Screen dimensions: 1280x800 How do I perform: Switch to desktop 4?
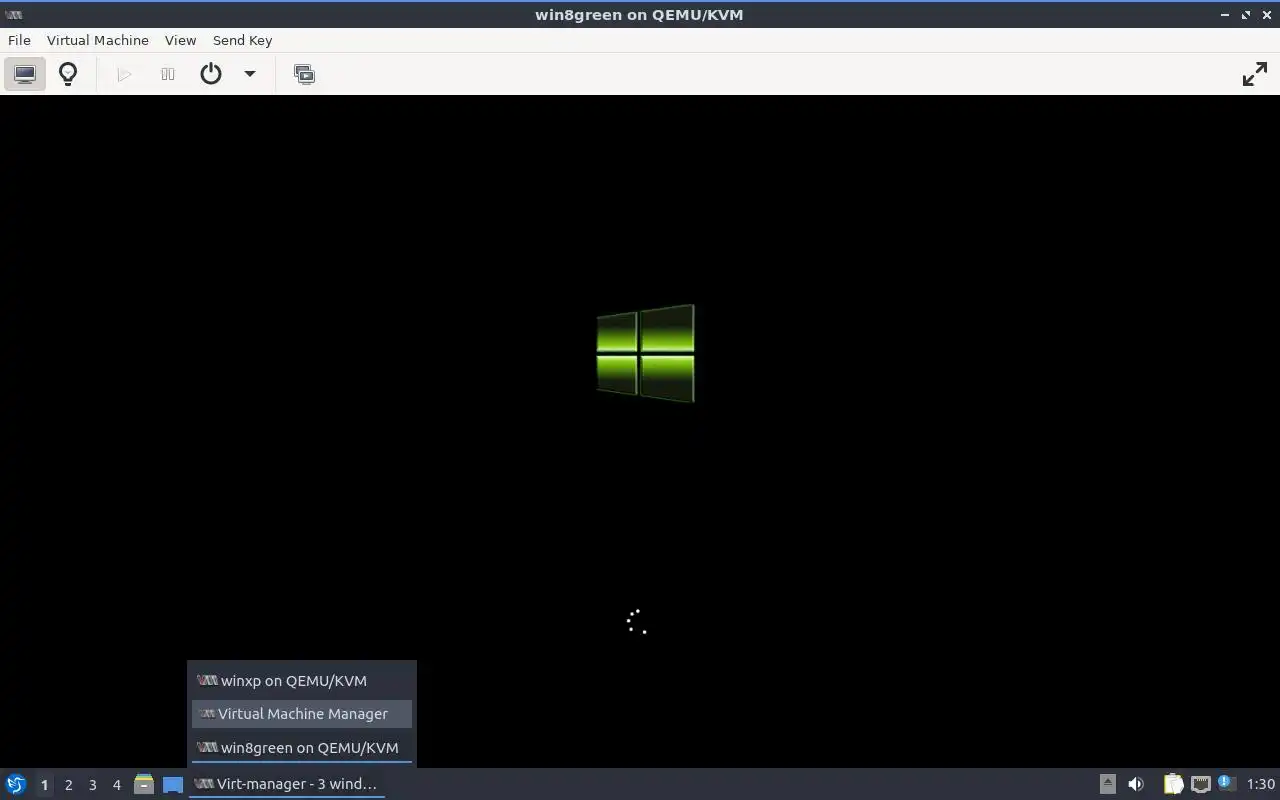point(116,785)
